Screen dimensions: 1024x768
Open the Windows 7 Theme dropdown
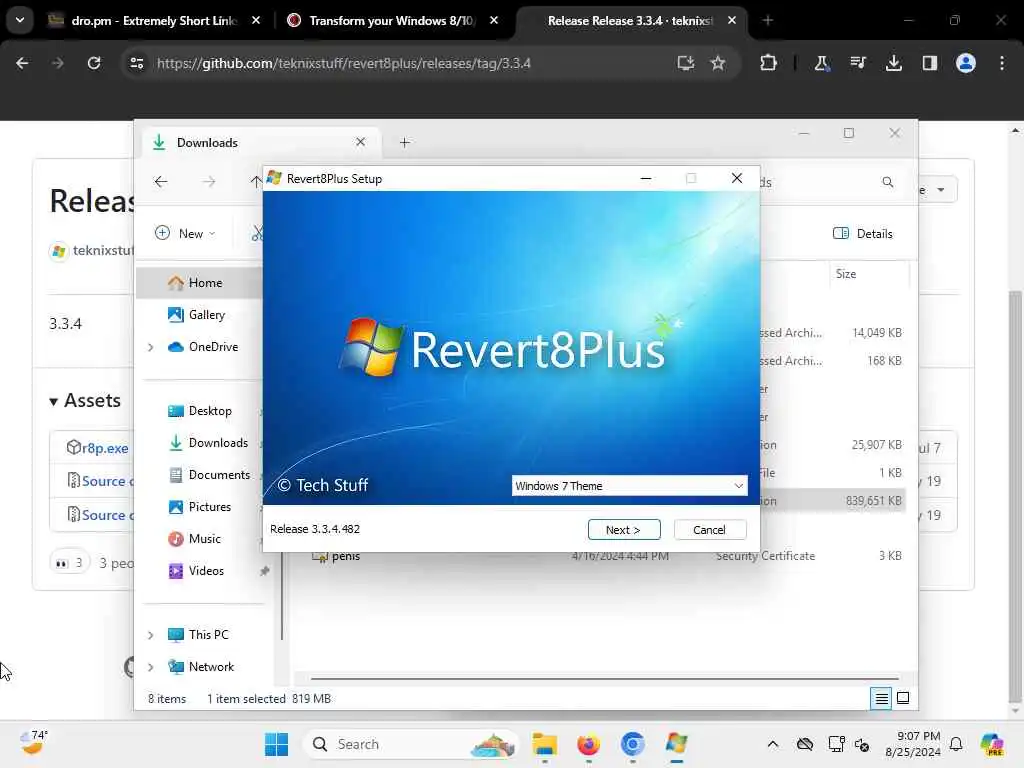pyautogui.click(x=630, y=486)
